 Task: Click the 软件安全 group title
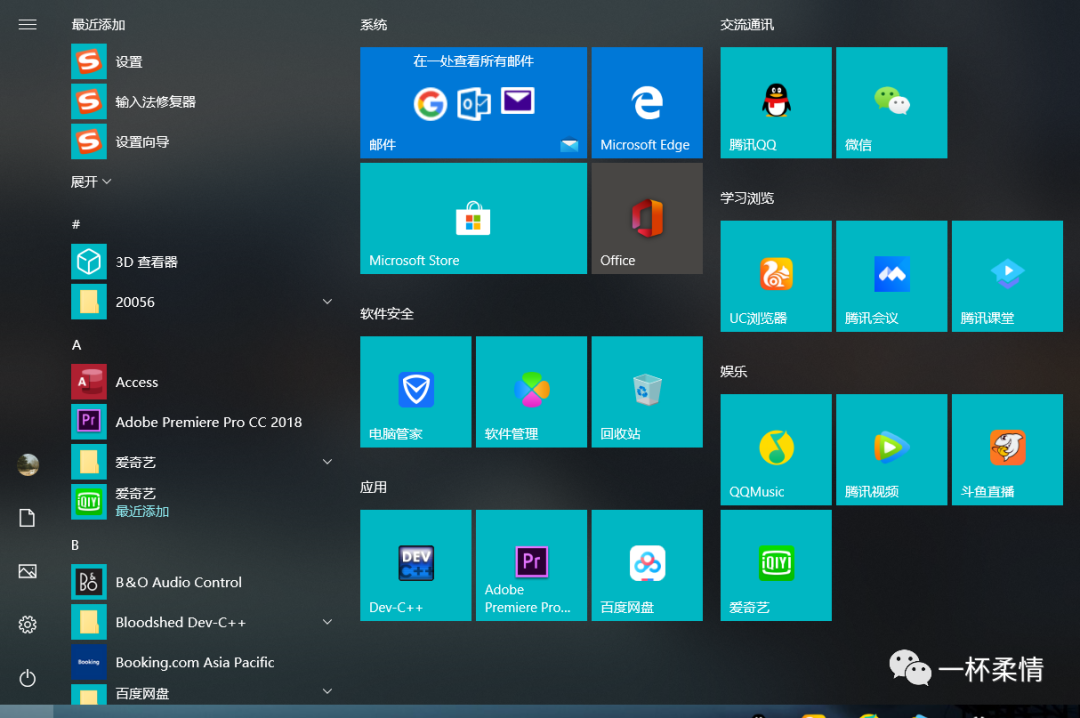(386, 314)
